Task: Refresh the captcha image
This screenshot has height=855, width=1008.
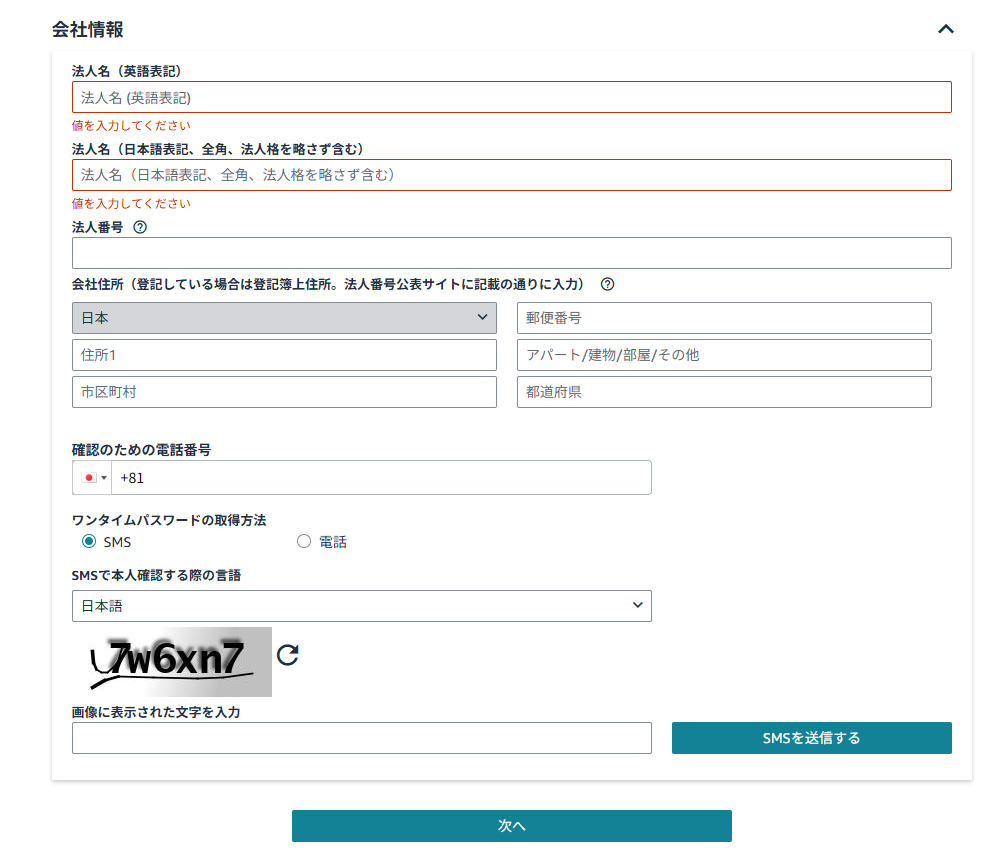Action: coord(288,655)
